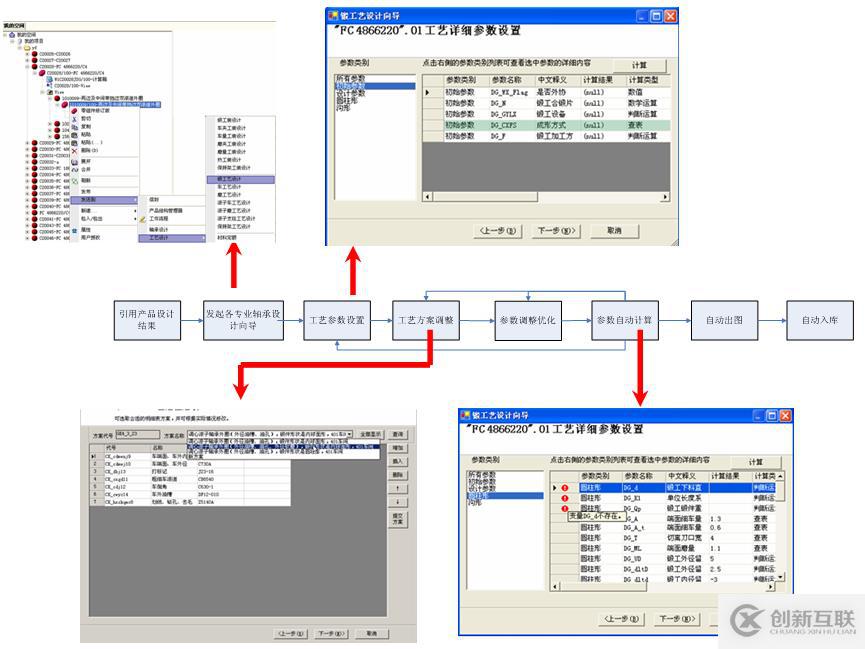Click right arrow of top wizard horizontal scrollbar
Viewport: 865px width, 649px height.
(665, 196)
